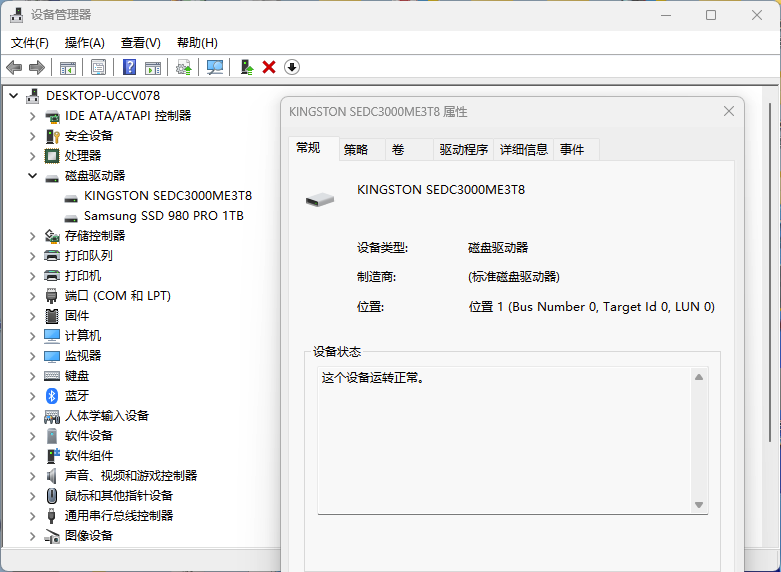This screenshot has width=781, height=572.
Task: Click the red X uninstall device icon
Action: pyautogui.click(x=269, y=67)
